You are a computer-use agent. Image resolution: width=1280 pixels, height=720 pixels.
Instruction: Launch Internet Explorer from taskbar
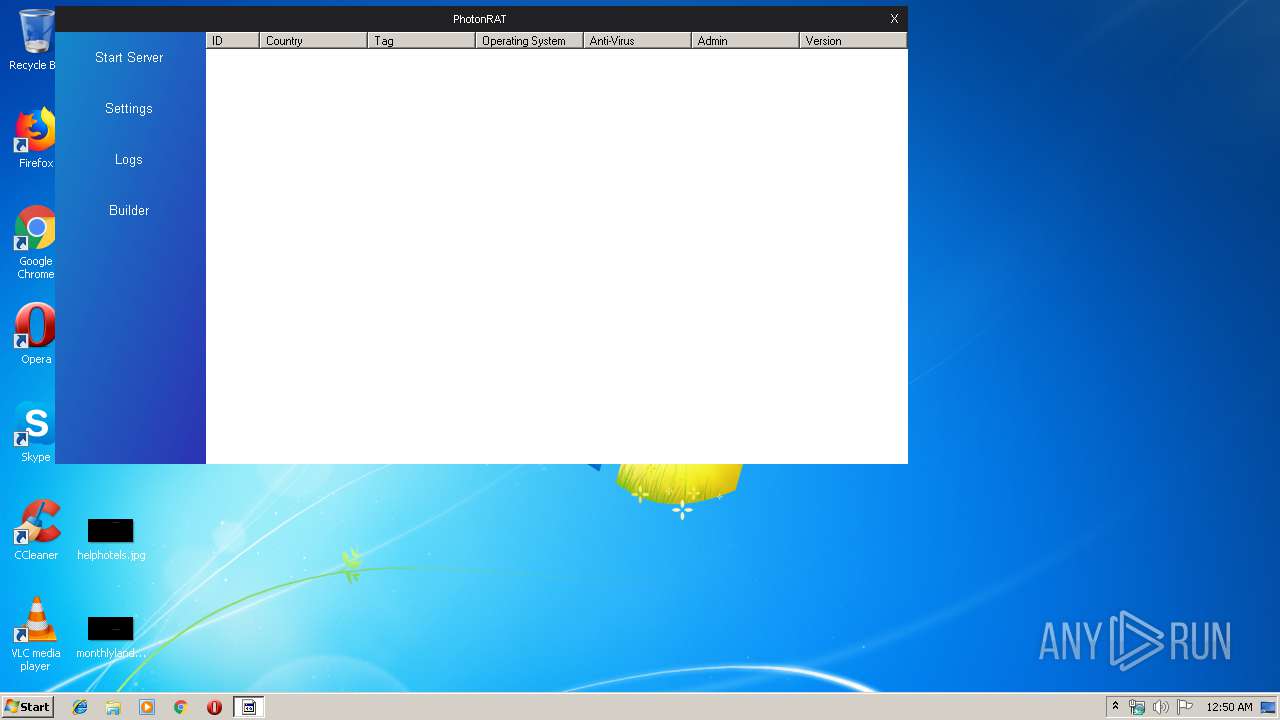point(80,707)
